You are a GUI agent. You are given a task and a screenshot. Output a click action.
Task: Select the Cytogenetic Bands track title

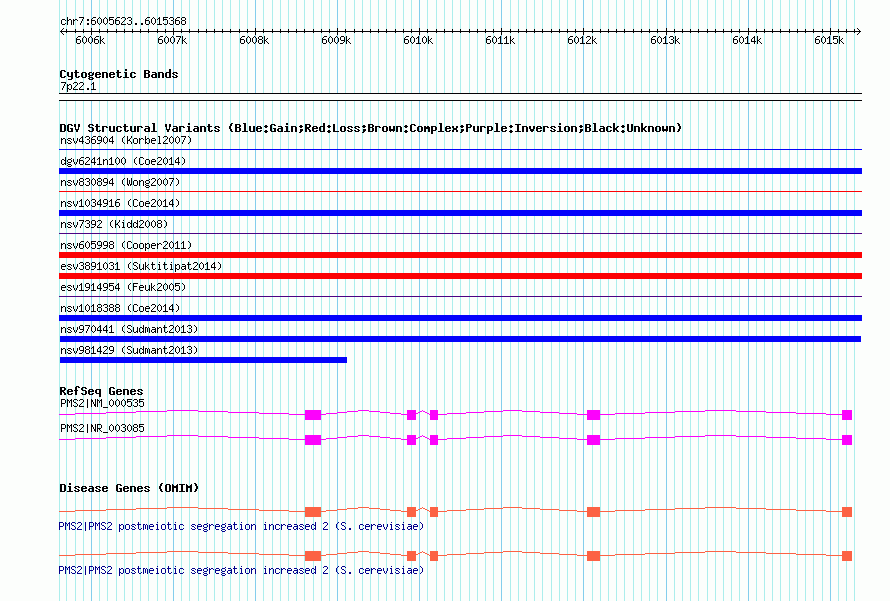pyautogui.click(x=119, y=74)
